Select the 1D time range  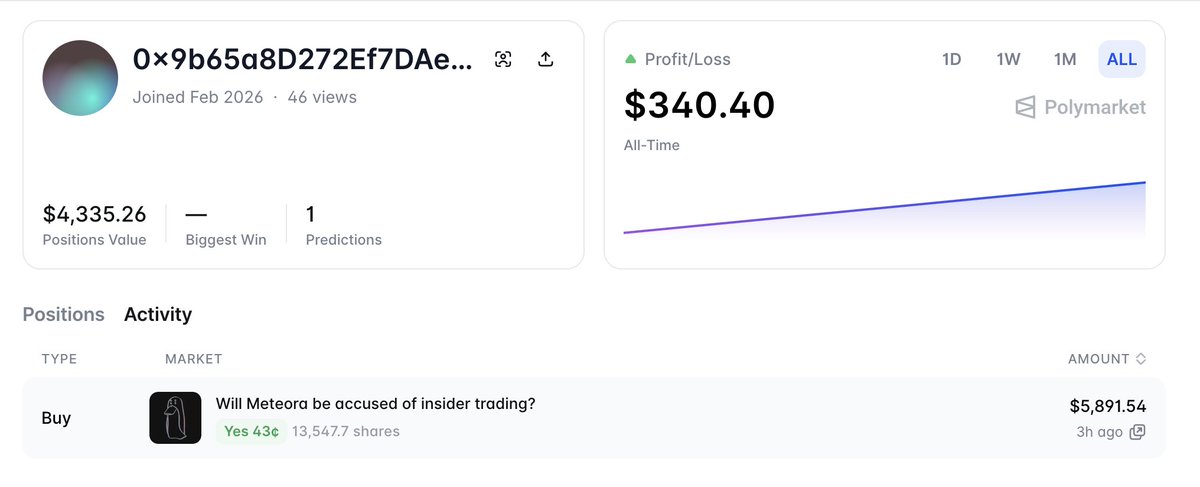coord(951,59)
